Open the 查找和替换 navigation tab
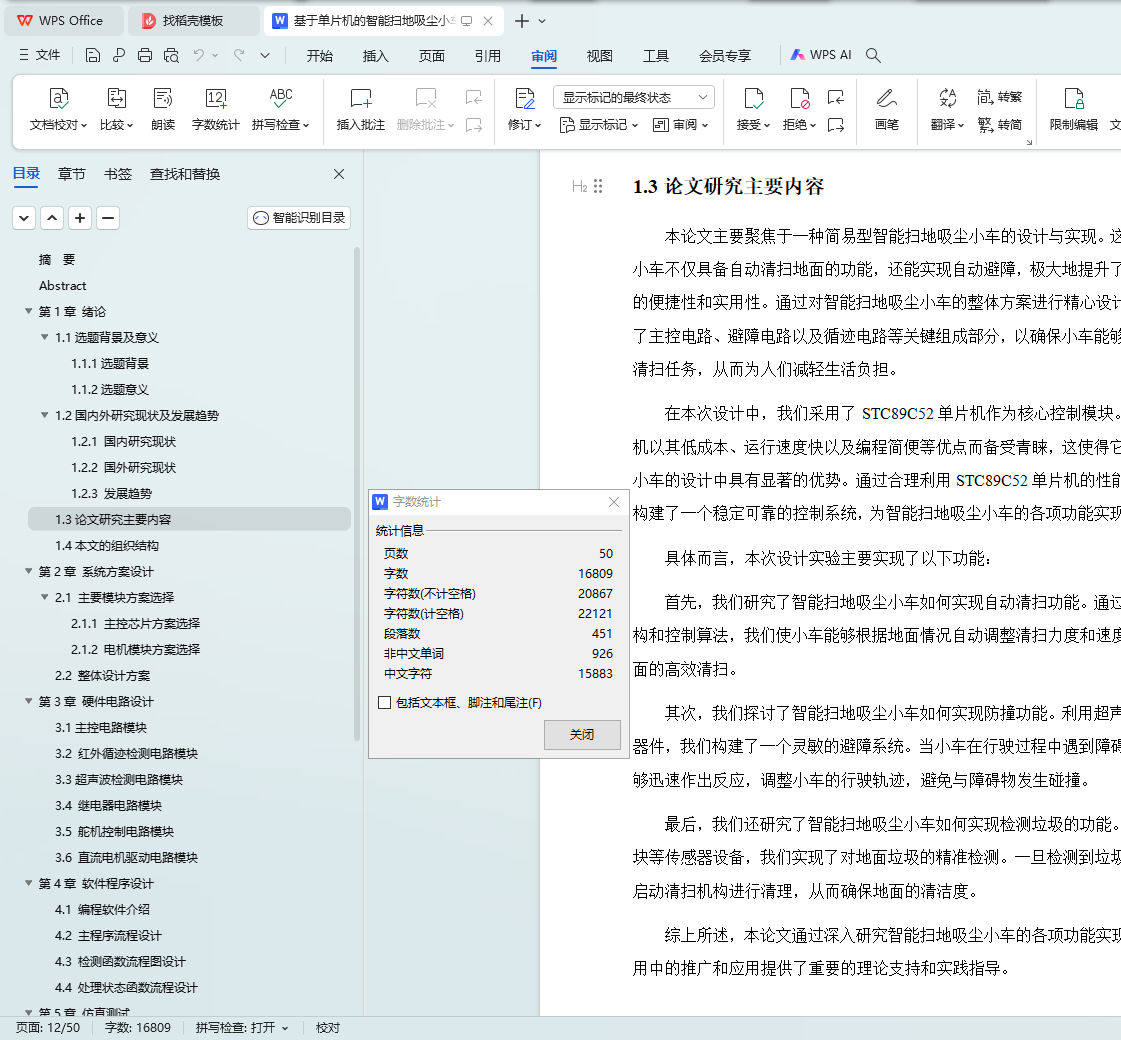1121x1040 pixels. click(x=185, y=174)
